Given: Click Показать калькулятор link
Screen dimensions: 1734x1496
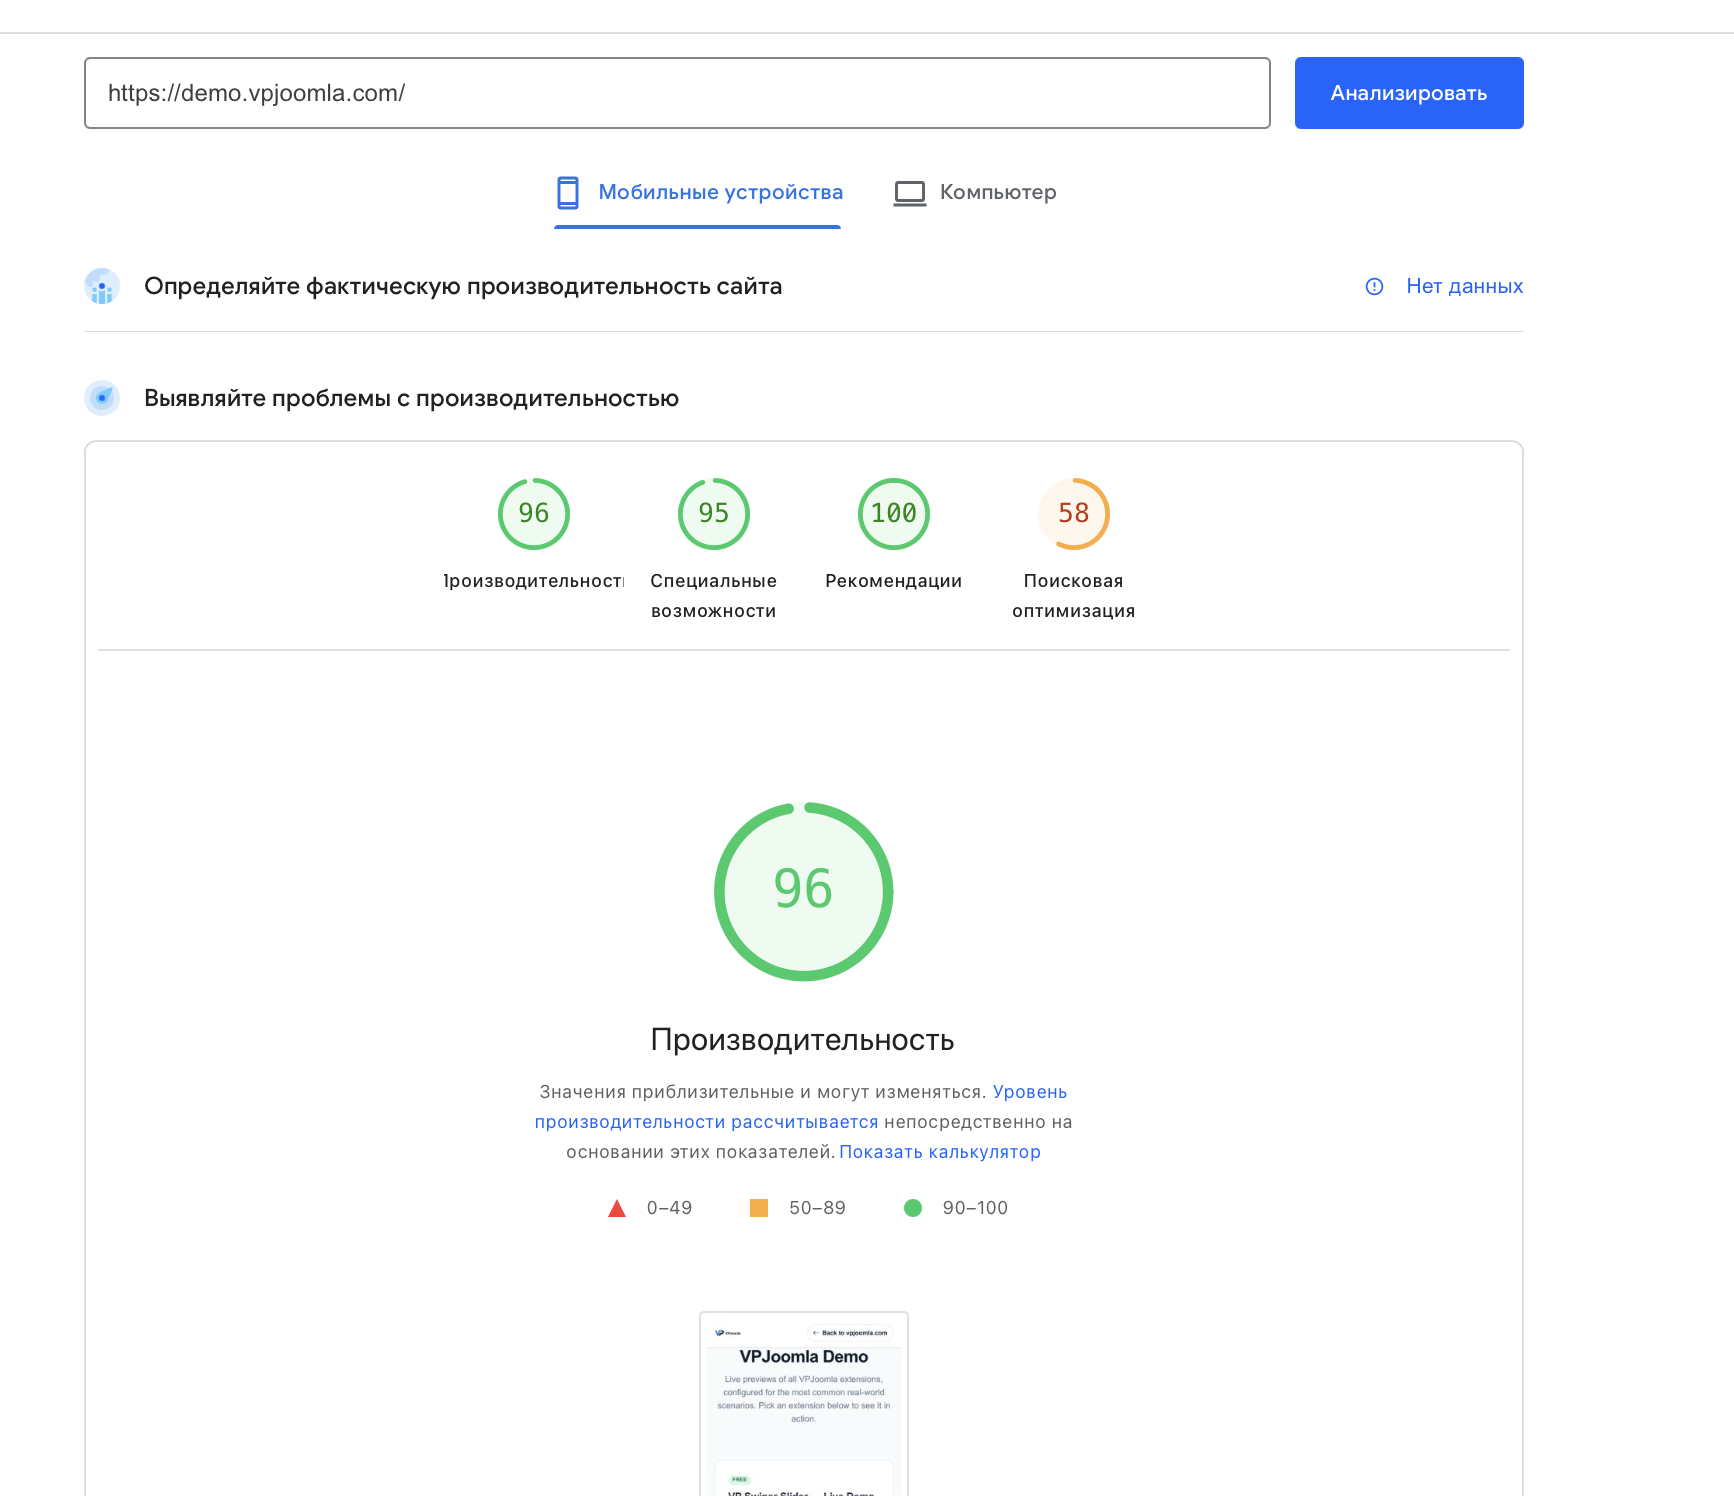Looking at the screenshot, I should tap(940, 1152).
